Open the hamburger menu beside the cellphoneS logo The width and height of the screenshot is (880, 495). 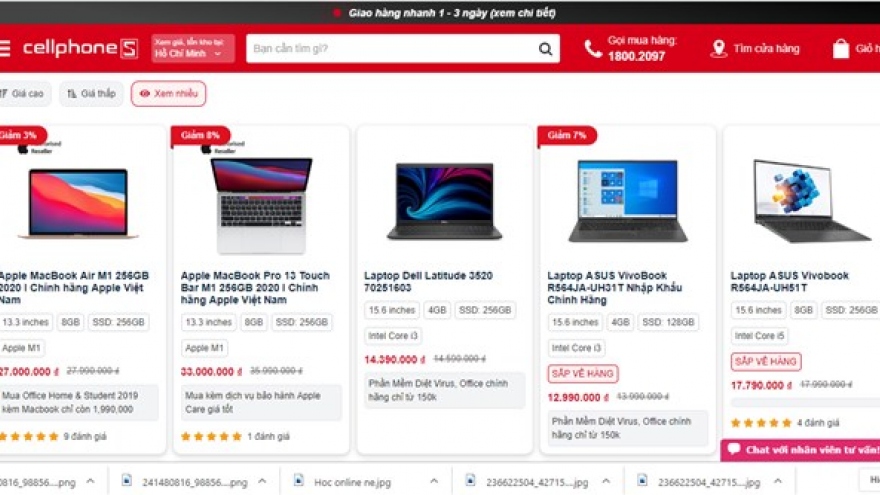coord(4,48)
